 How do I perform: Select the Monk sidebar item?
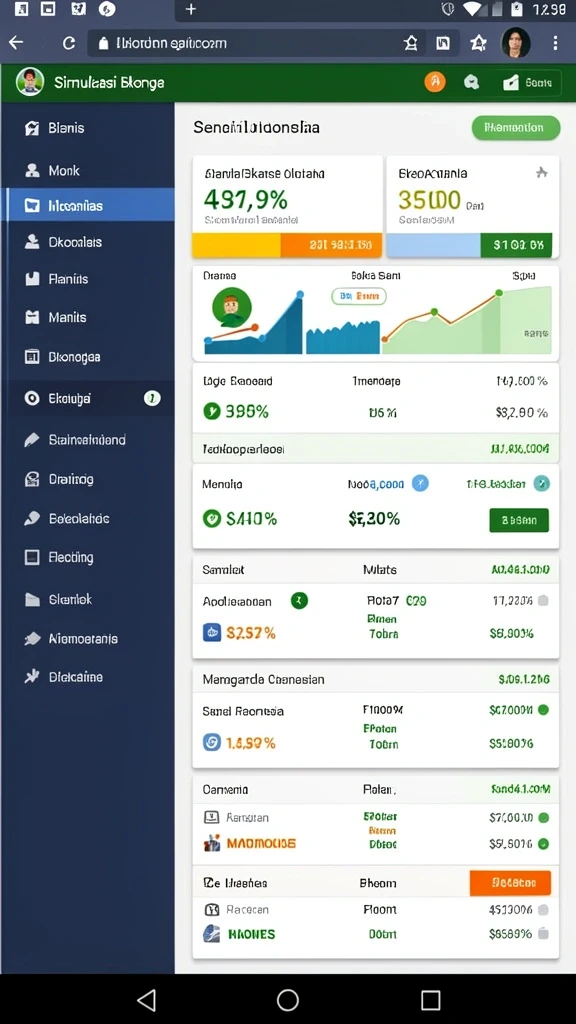(x=88, y=170)
